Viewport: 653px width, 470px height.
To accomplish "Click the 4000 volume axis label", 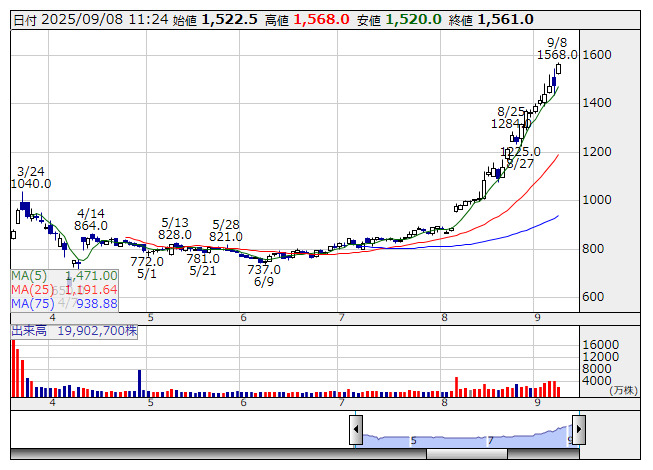I will click(x=597, y=381).
